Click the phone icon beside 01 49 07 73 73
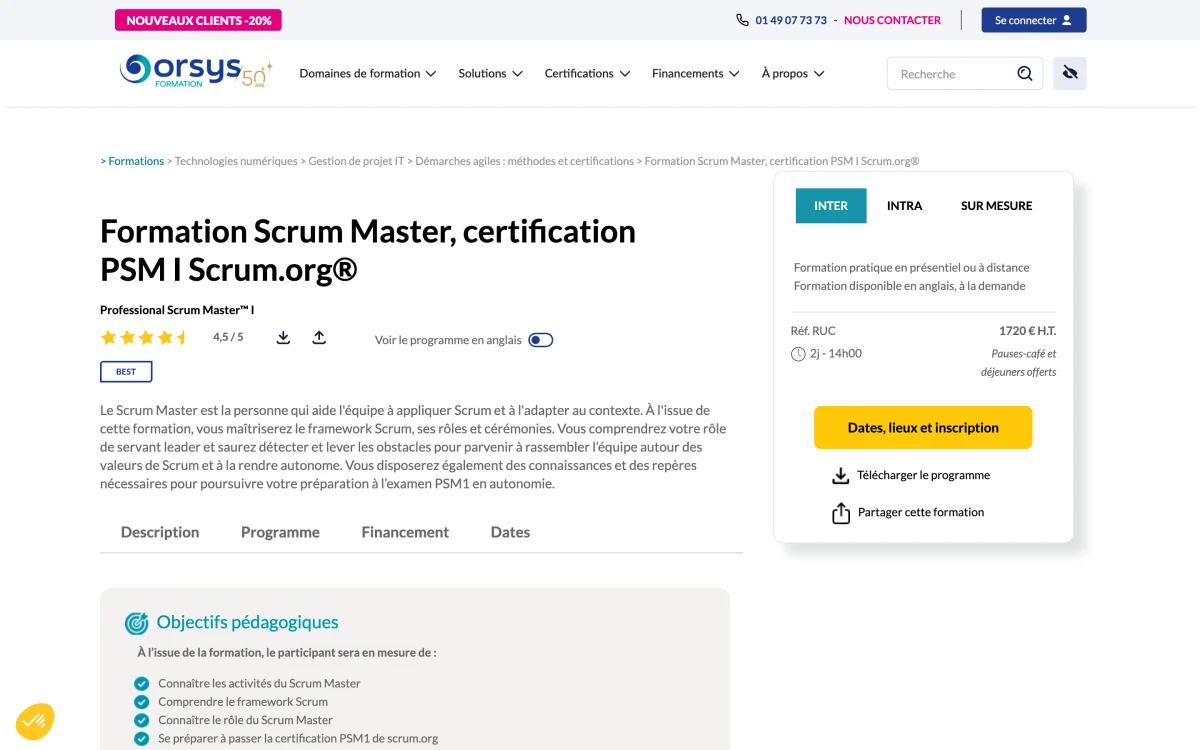Viewport: 1200px width, 750px height. pos(742,20)
